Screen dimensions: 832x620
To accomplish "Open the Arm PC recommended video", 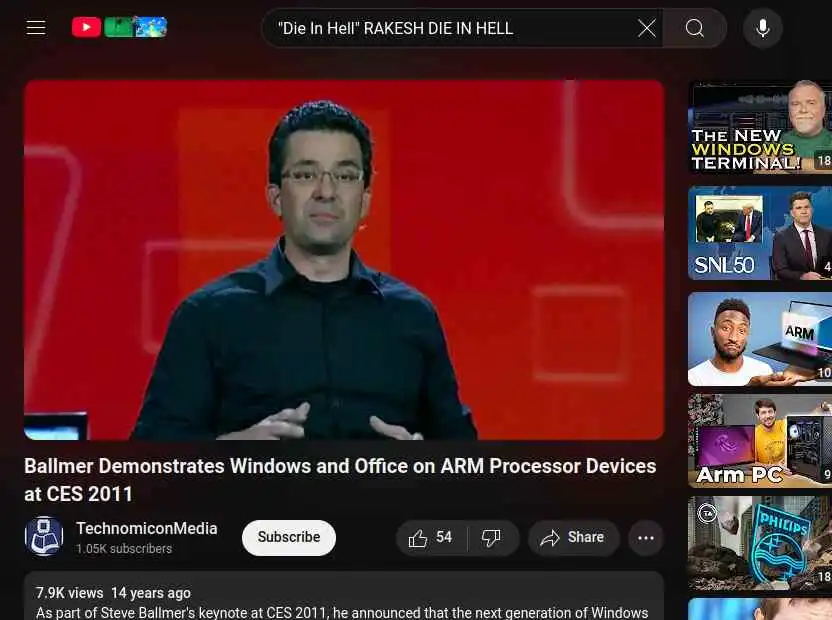I will pyautogui.click(x=760, y=441).
